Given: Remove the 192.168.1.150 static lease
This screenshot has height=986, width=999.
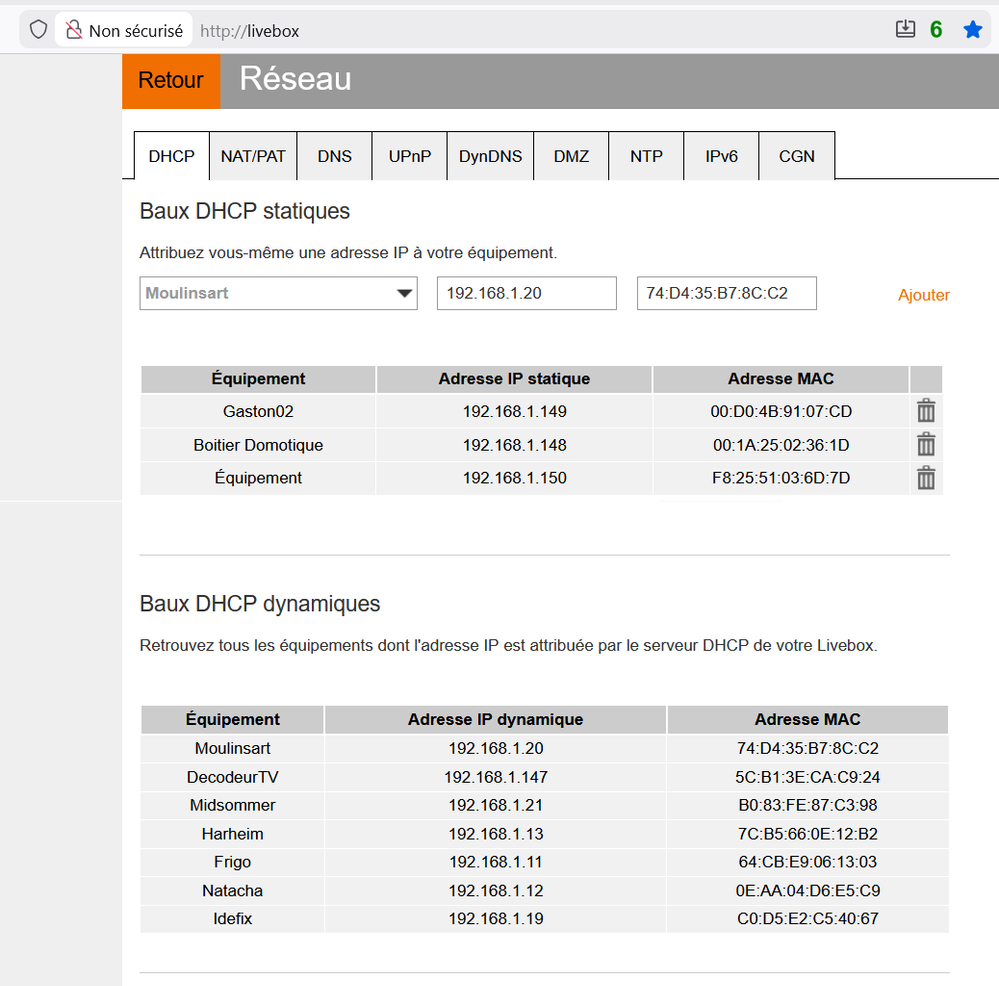Looking at the screenshot, I should coord(926,478).
